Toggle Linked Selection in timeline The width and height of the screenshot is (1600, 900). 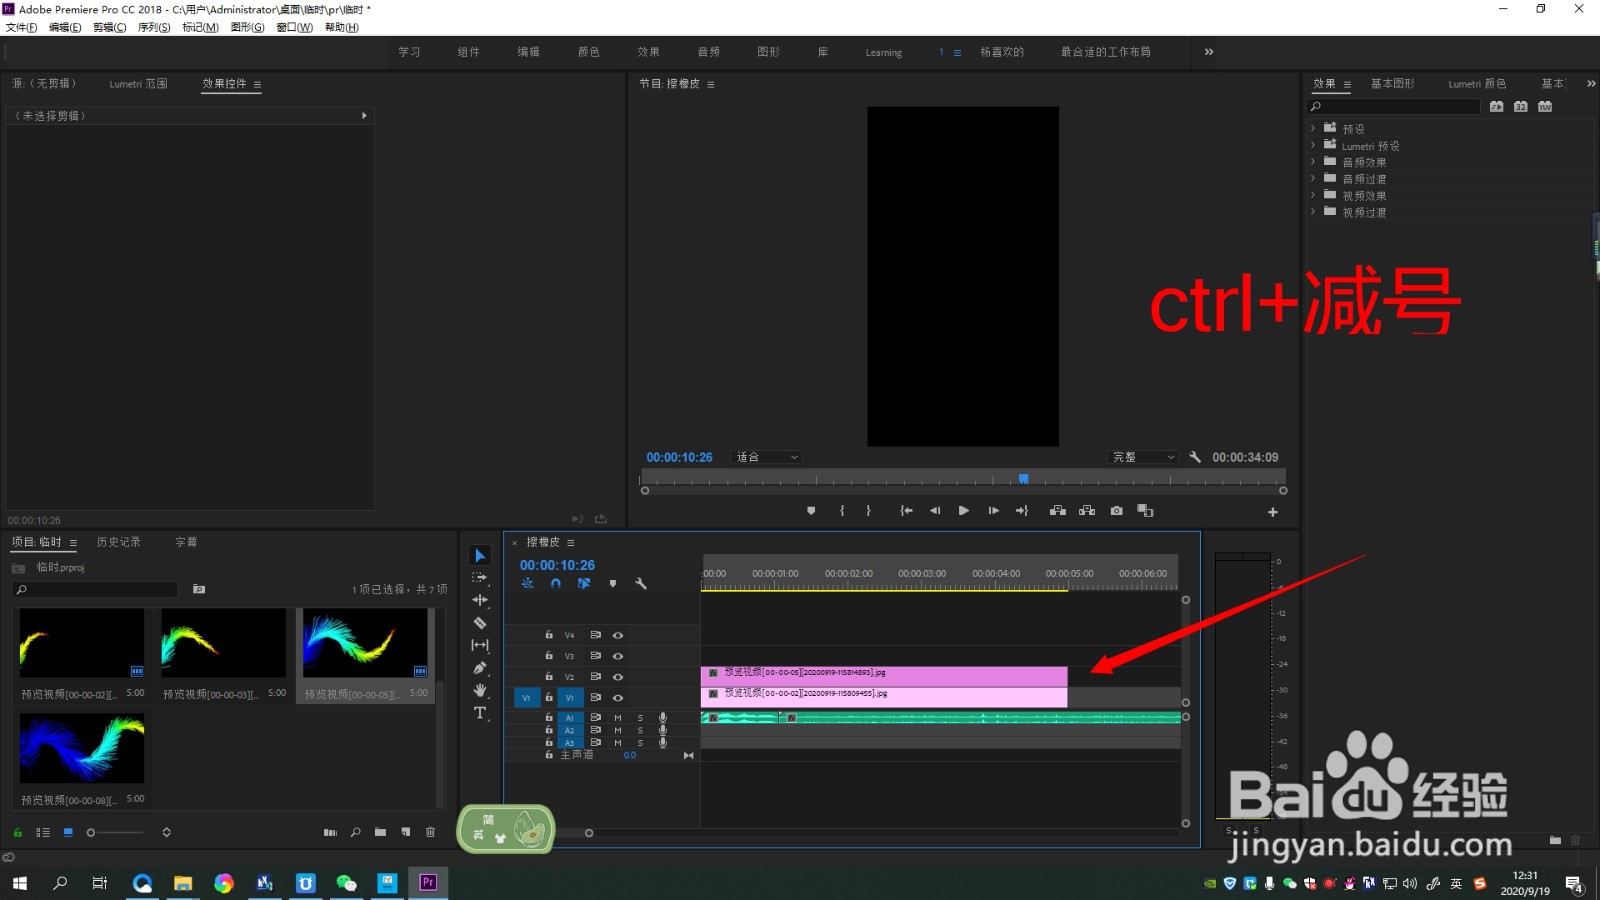[x=584, y=584]
